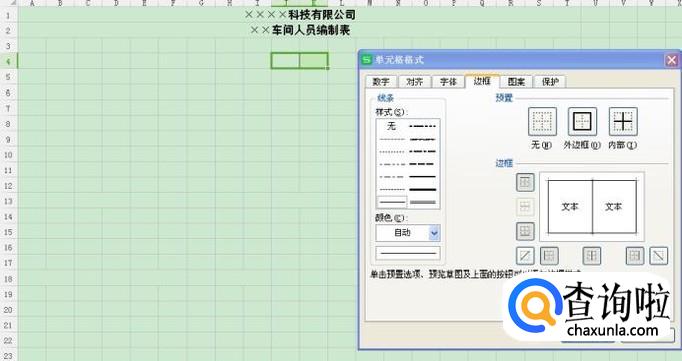
Task: Add the diagonal-up border line
Action: (525, 256)
